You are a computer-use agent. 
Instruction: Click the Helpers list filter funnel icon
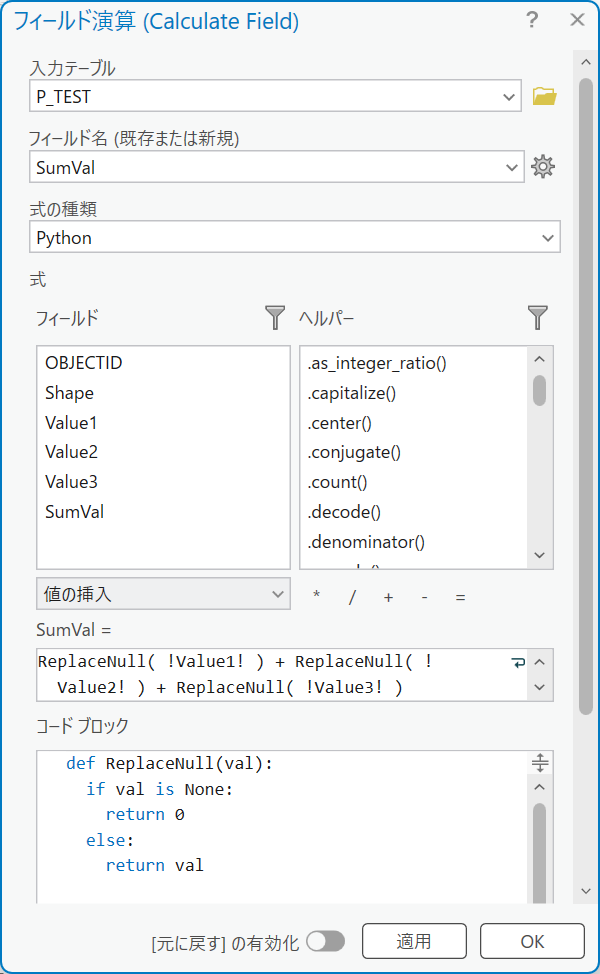(x=538, y=318)
